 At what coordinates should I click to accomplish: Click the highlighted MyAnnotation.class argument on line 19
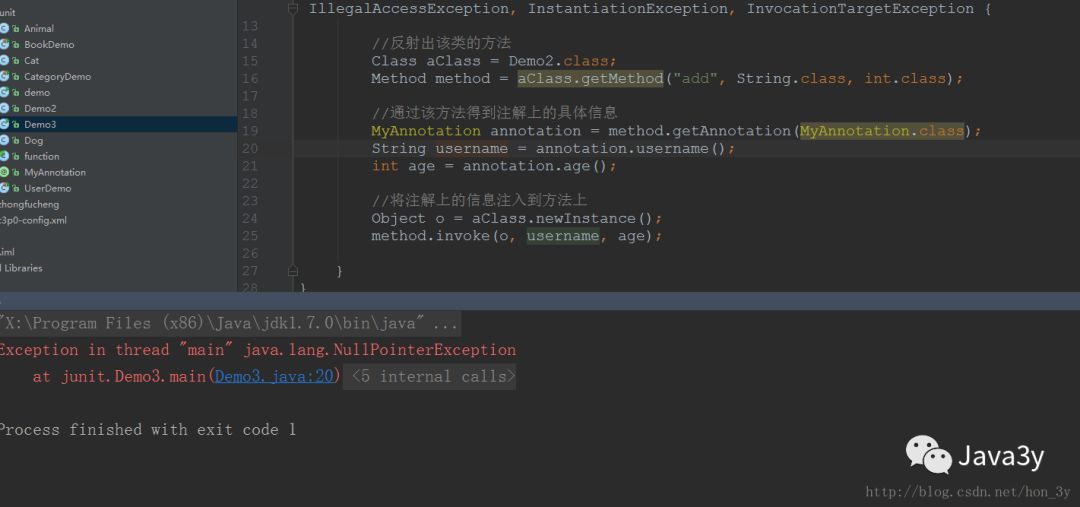point(882,131)
